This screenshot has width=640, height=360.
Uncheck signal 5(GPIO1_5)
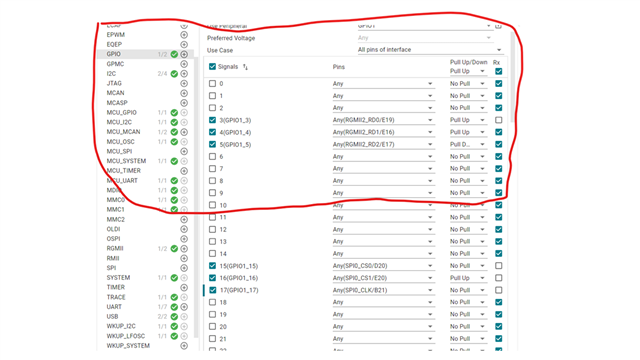tap(212, 144)
